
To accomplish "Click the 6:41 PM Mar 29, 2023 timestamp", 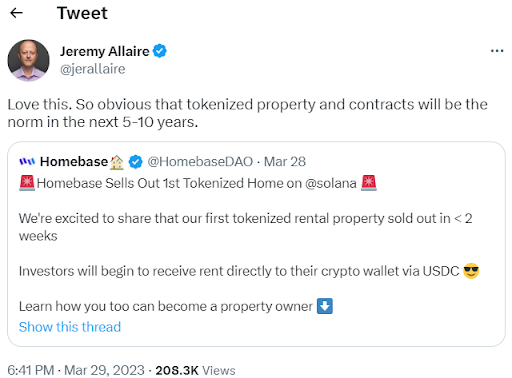I will 76,370.
